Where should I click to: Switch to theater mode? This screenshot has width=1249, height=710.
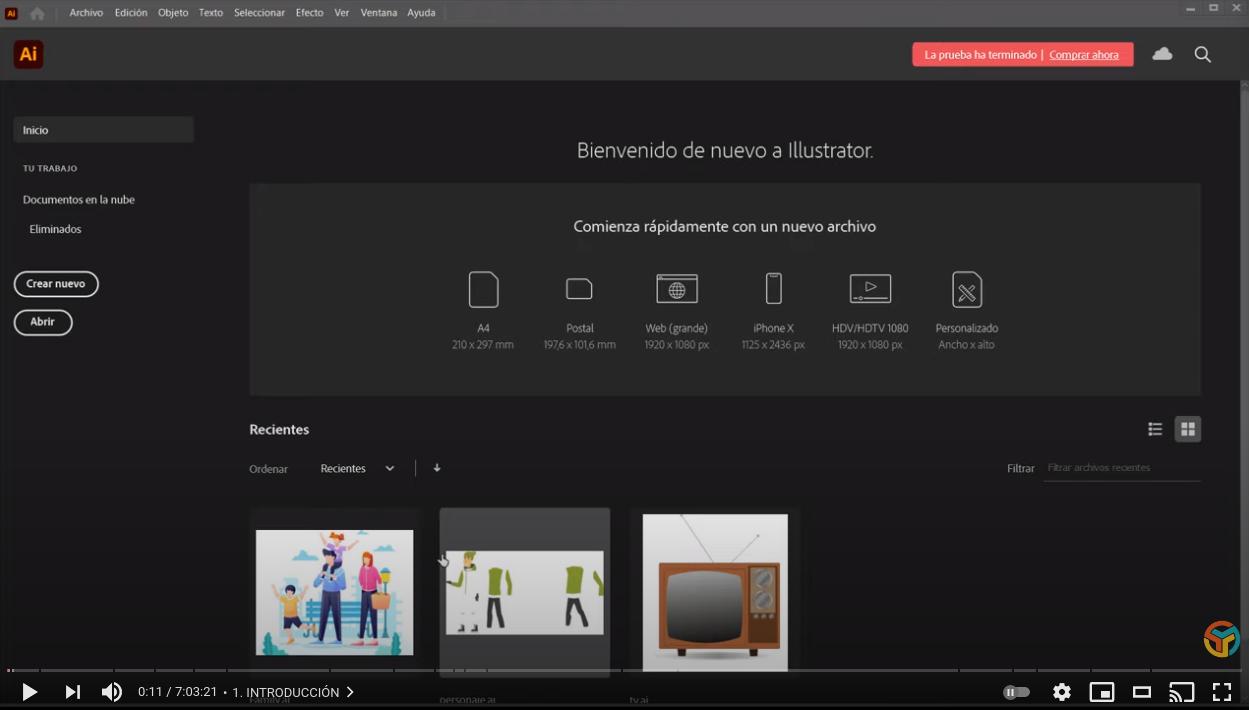click(1142, 692)
